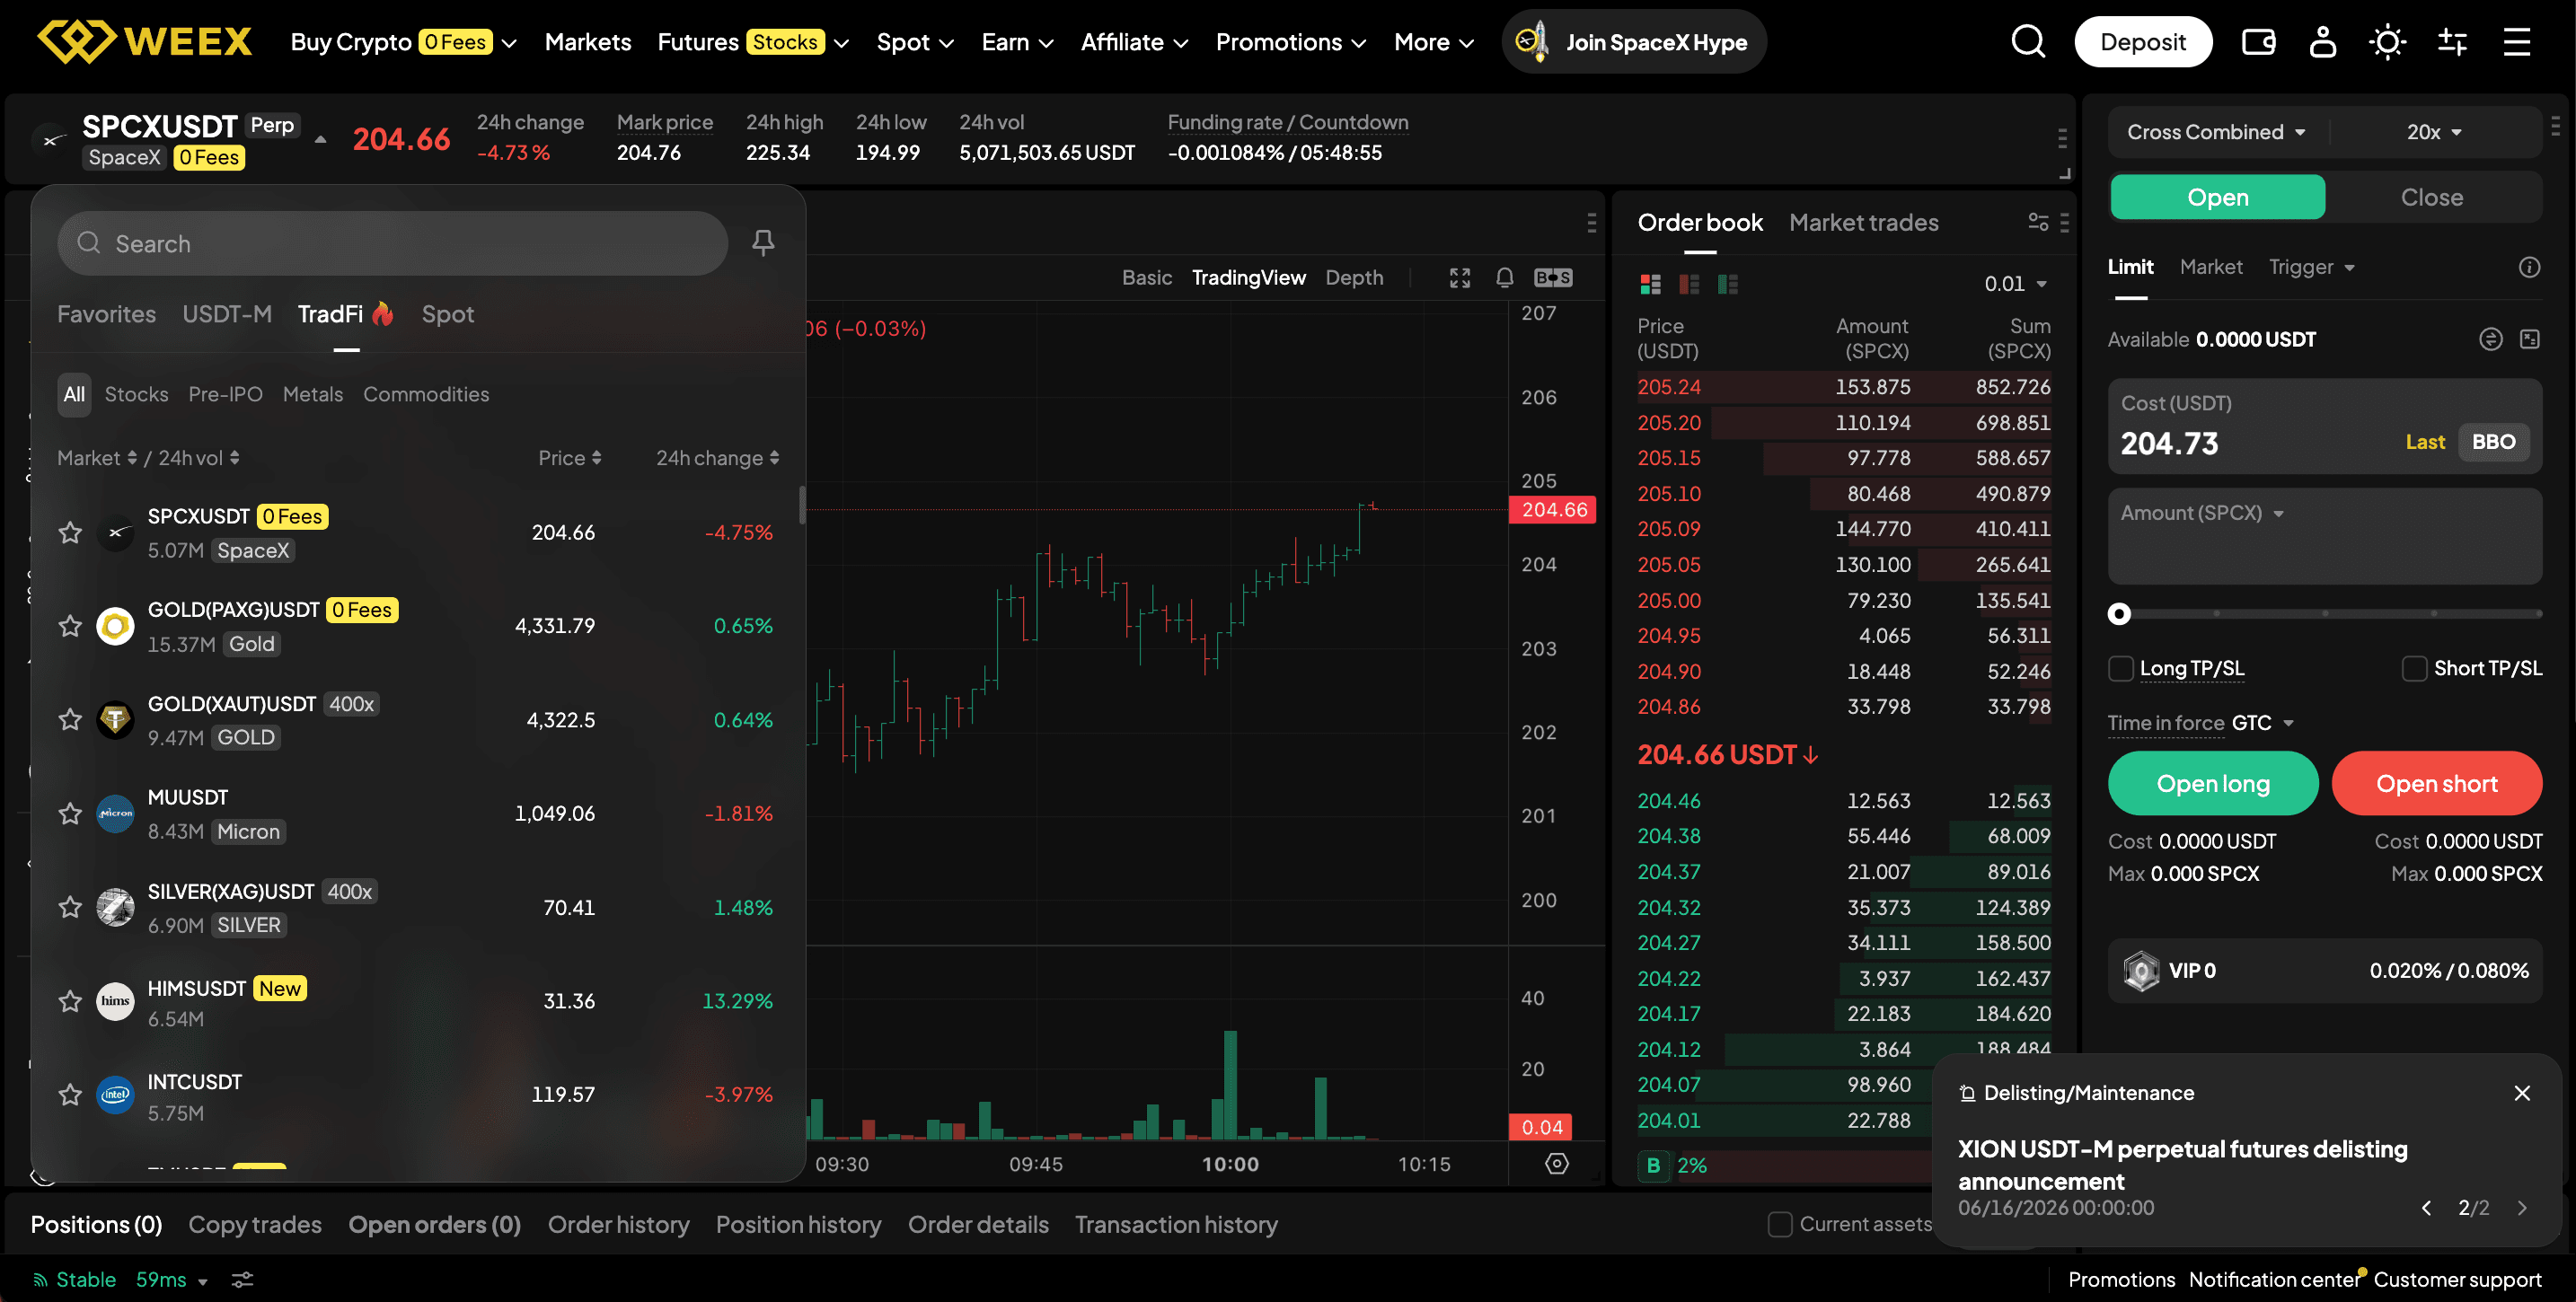Show asks-only order book view
Viewport: 2576px width, 1302px height.
(1690, 284)
